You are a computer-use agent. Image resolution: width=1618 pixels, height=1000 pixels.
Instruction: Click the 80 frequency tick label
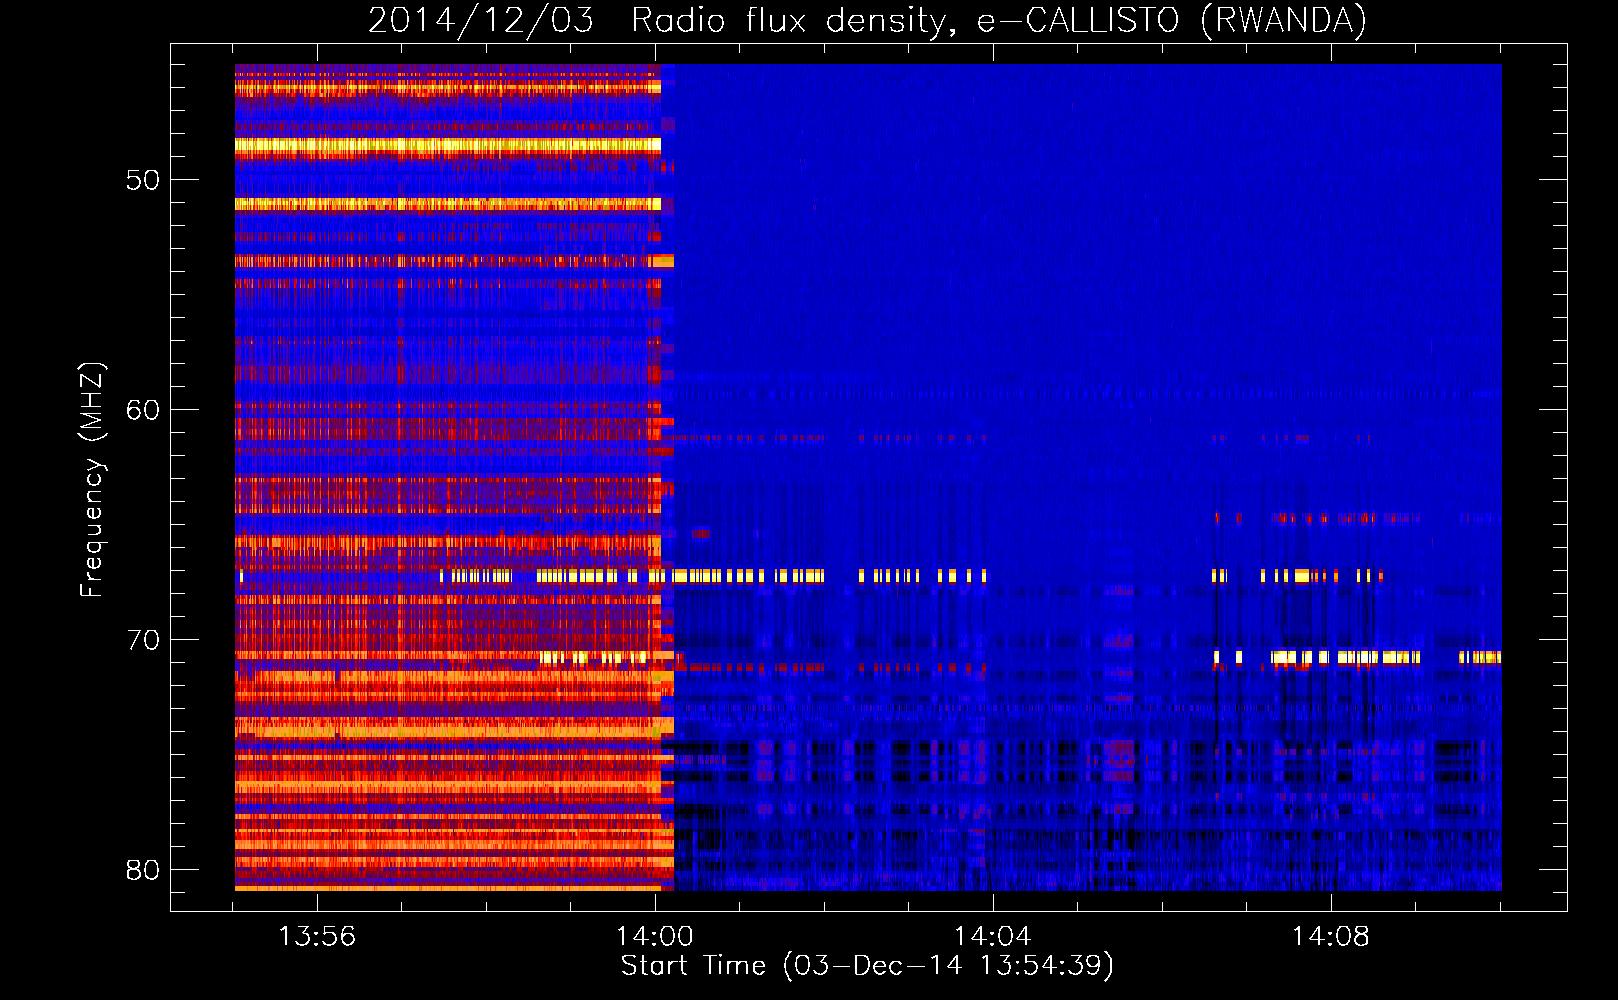click(x=143, y=870)
